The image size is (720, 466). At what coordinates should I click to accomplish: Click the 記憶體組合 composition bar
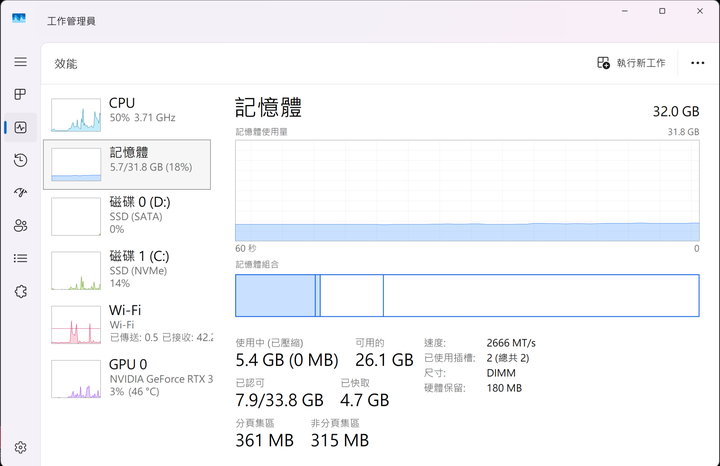(x=467, y=296)
